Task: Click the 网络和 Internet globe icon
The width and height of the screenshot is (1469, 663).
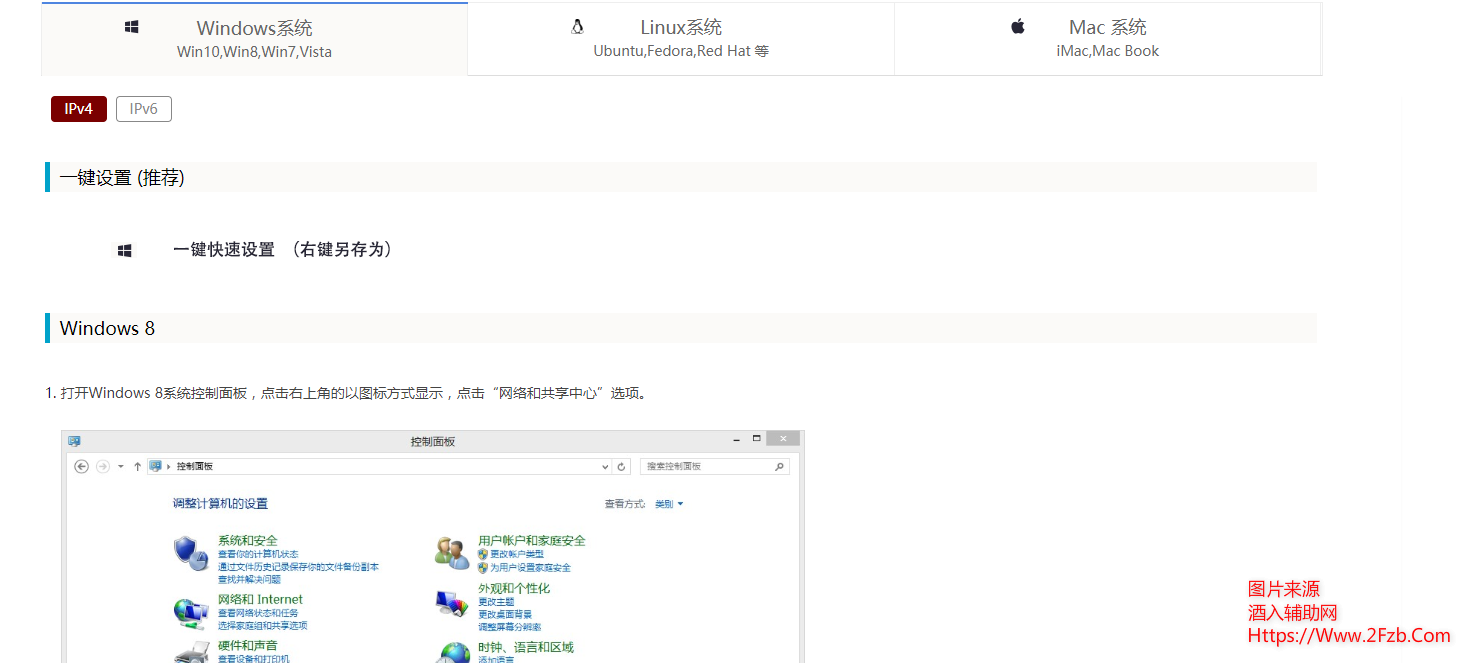Action: click(192, 610)
